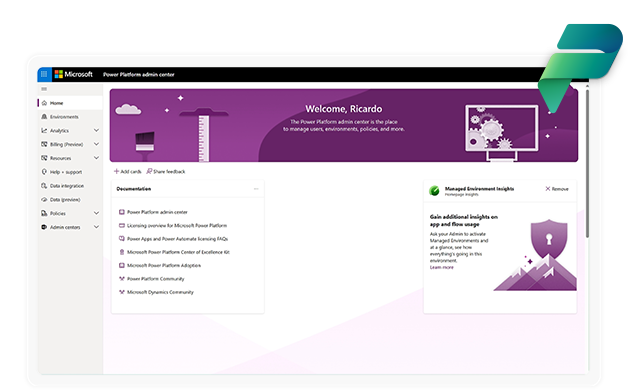Click the Add cards button
The image size is (628, 390).
pyautogui.click(x=127, y=171)
